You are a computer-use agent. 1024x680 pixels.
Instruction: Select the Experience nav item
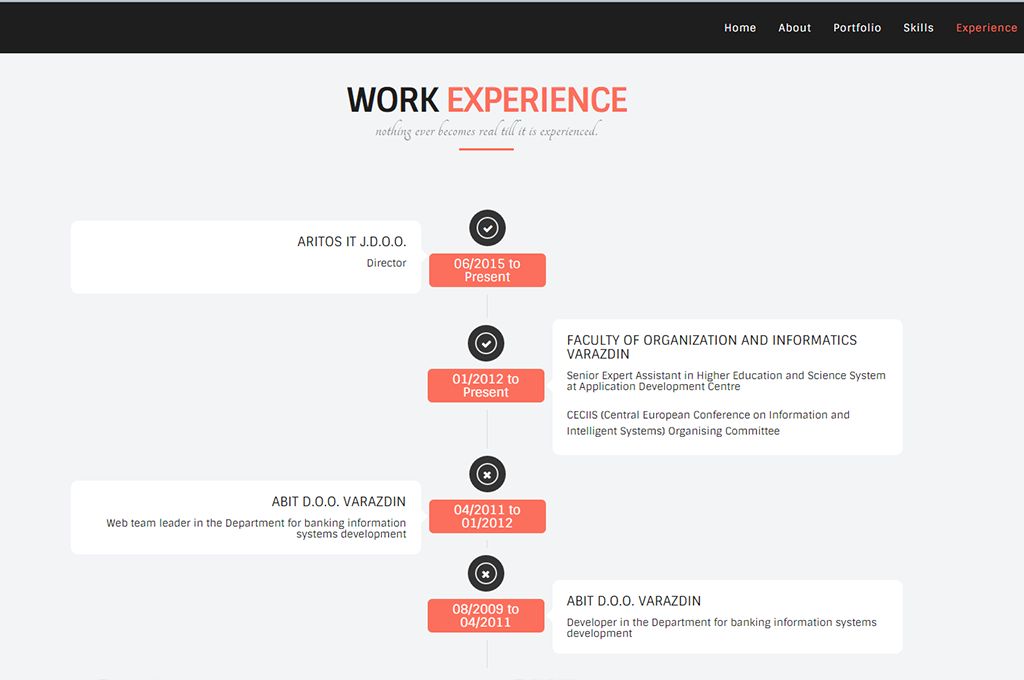986,28
